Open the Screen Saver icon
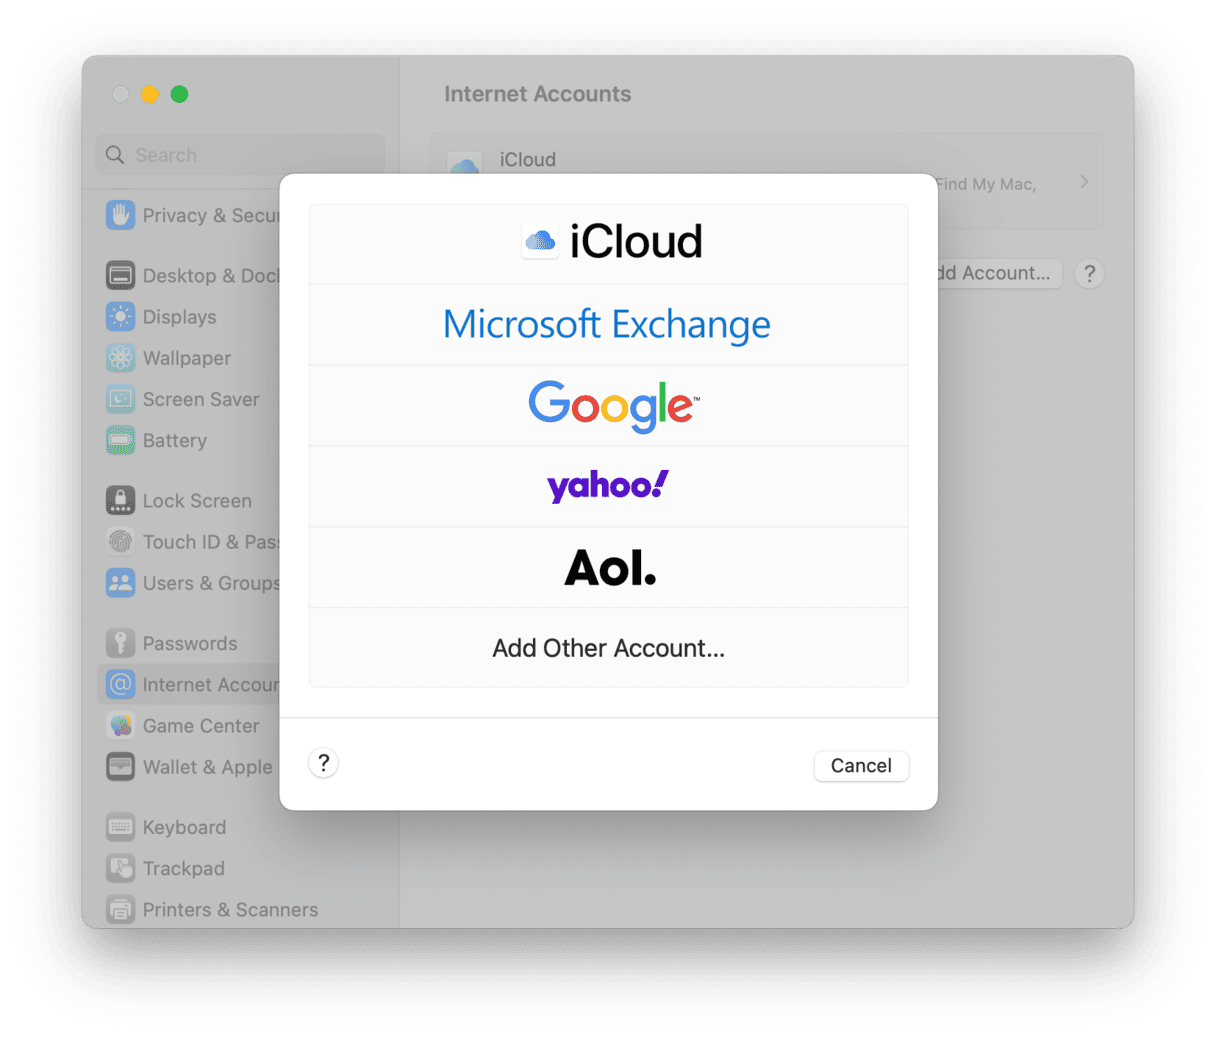1216x1037 pixels. [x=121, y=399]
